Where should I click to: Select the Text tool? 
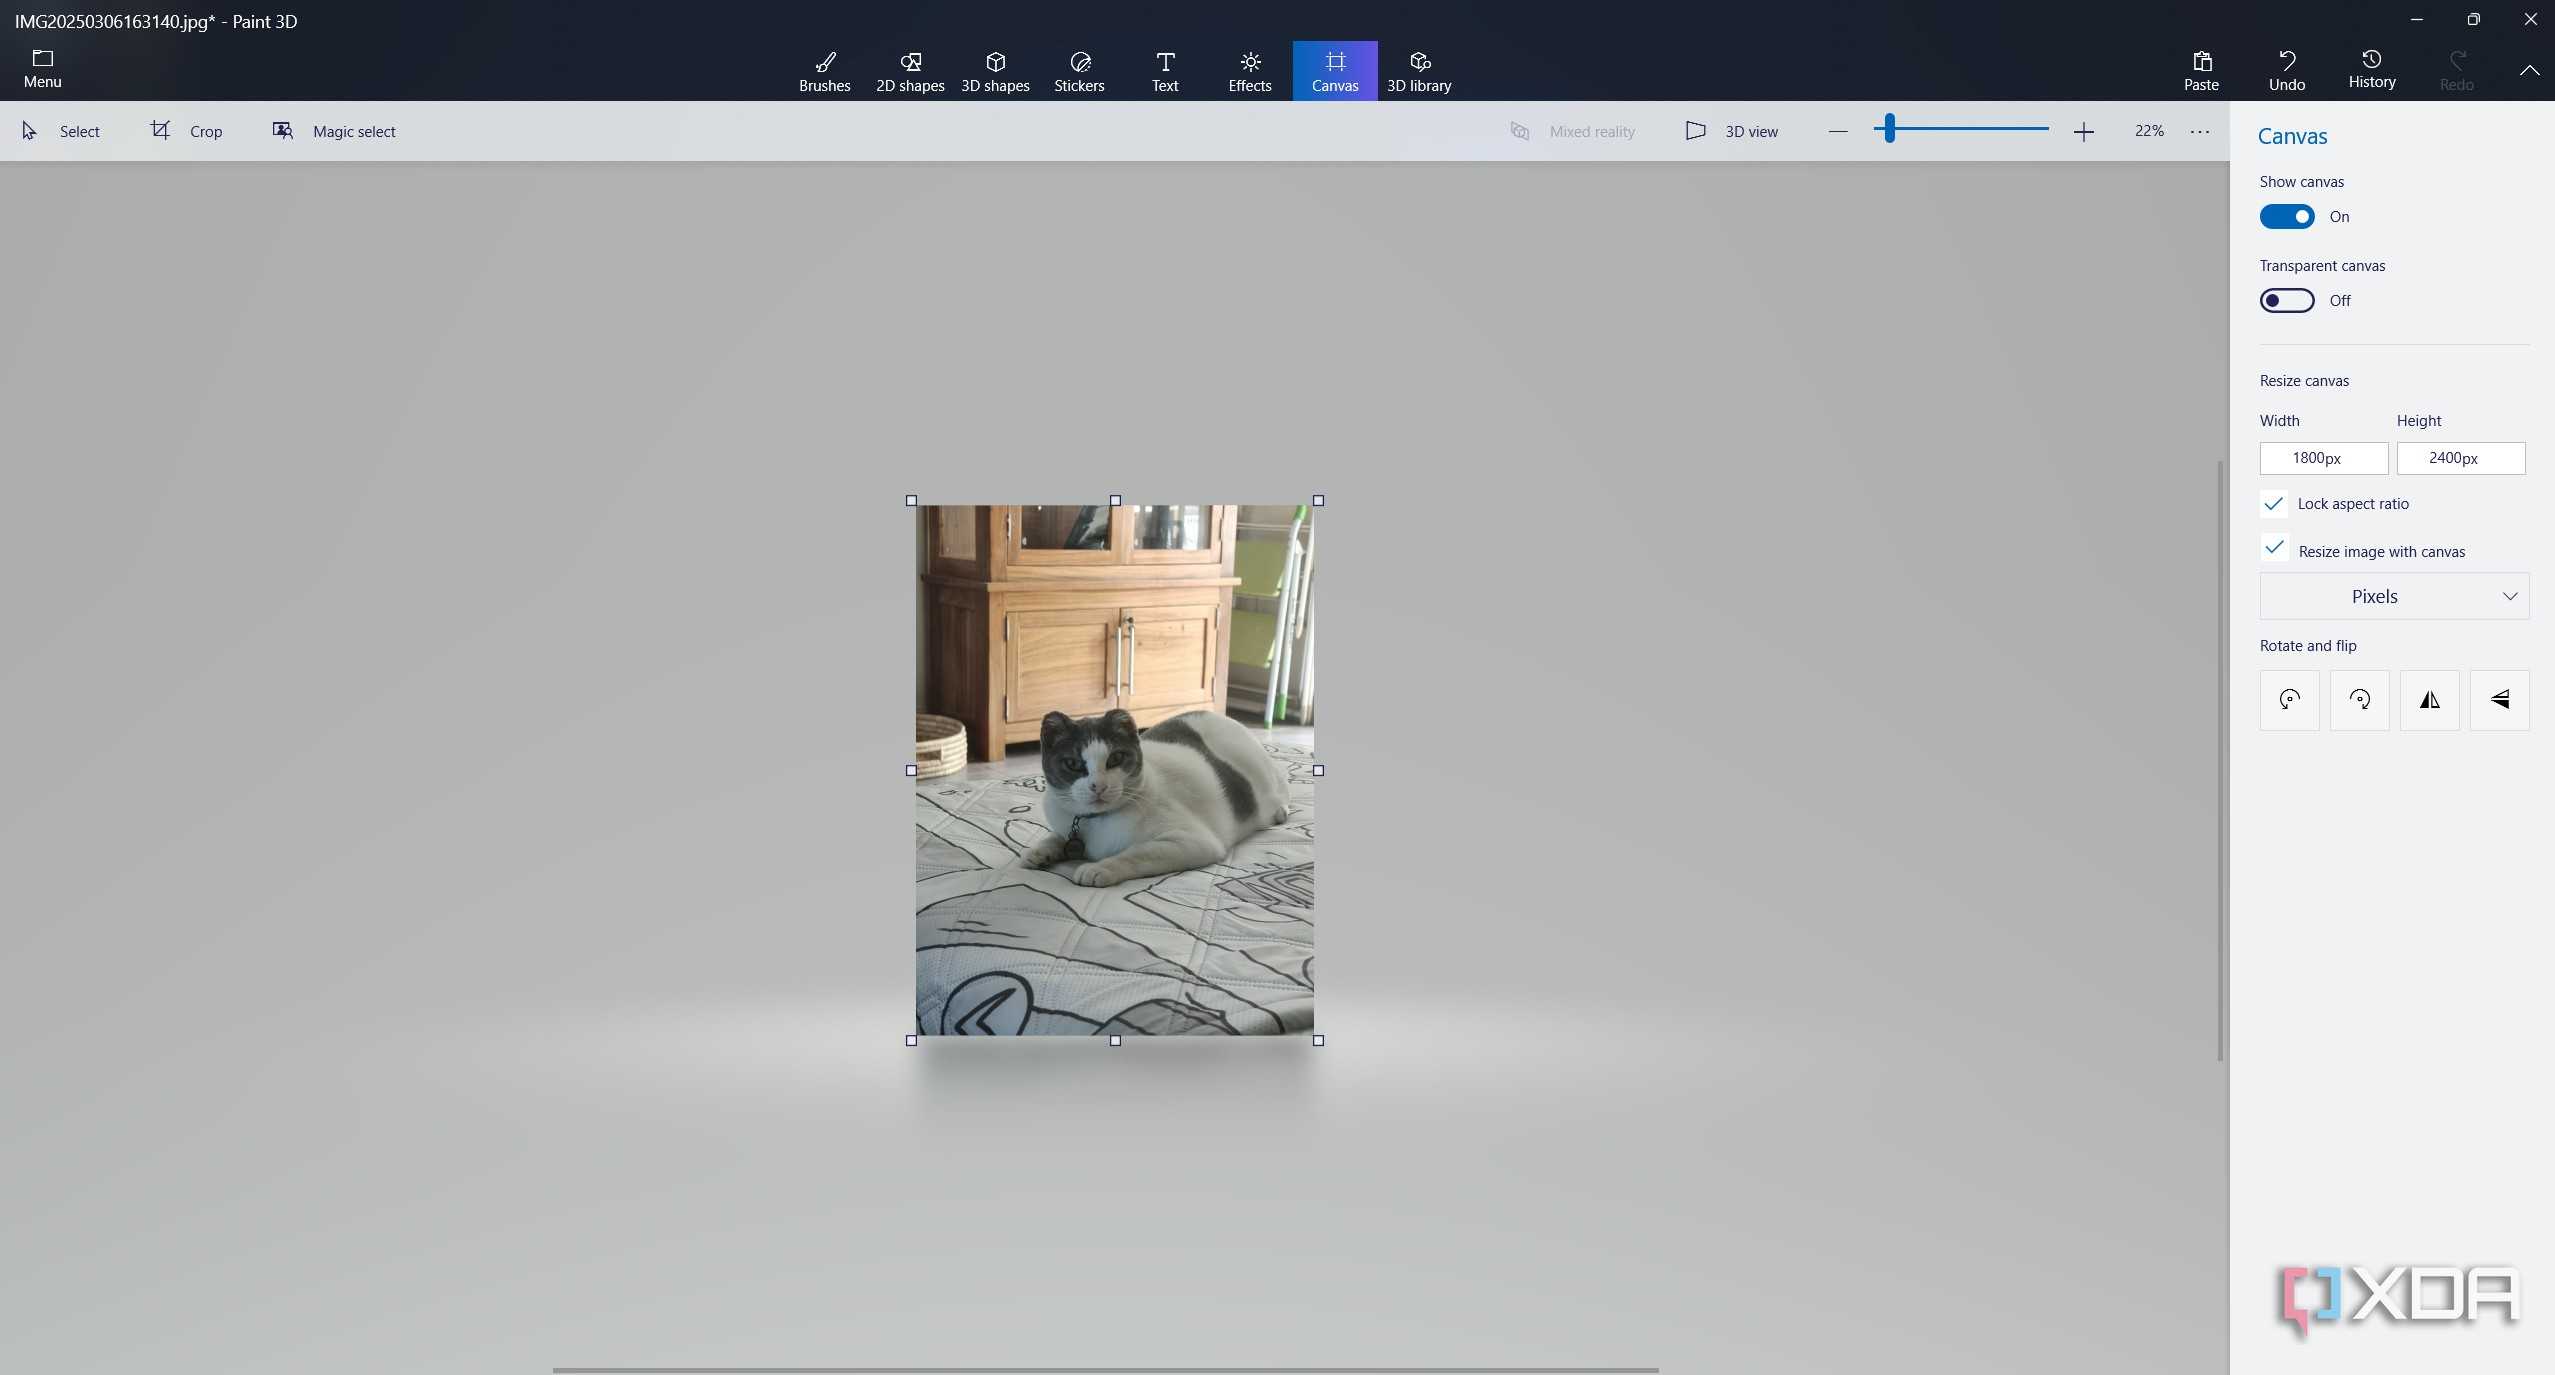[x=1164, y=71]
